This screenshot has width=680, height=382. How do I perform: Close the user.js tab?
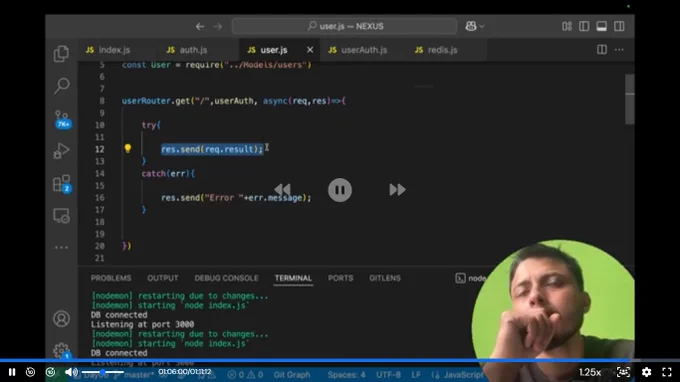pos(310,50)
